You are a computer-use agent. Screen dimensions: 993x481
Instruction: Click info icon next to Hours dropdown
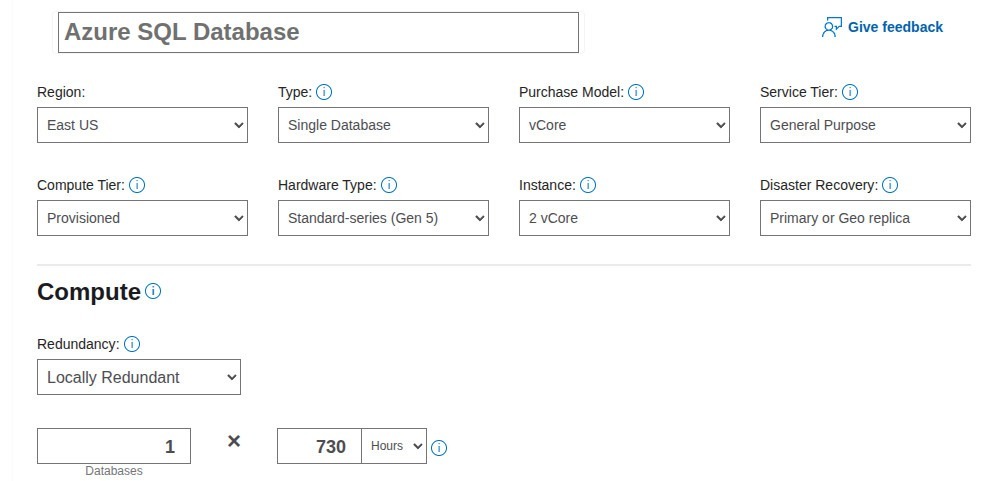point(439,447)
